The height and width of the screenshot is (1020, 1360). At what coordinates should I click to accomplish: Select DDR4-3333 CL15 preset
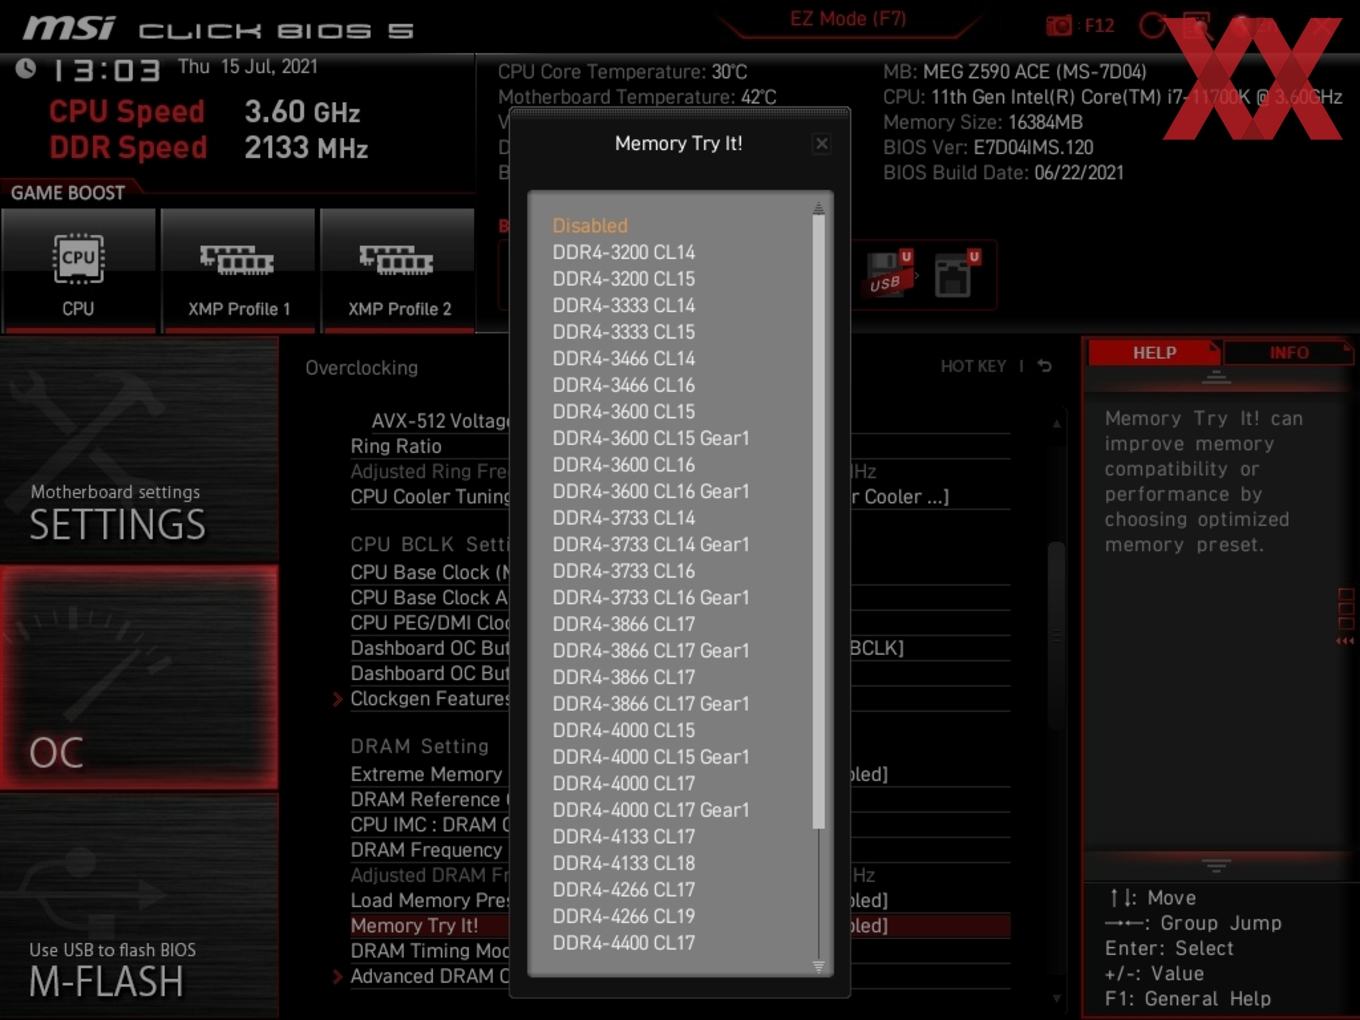point(624,332)
